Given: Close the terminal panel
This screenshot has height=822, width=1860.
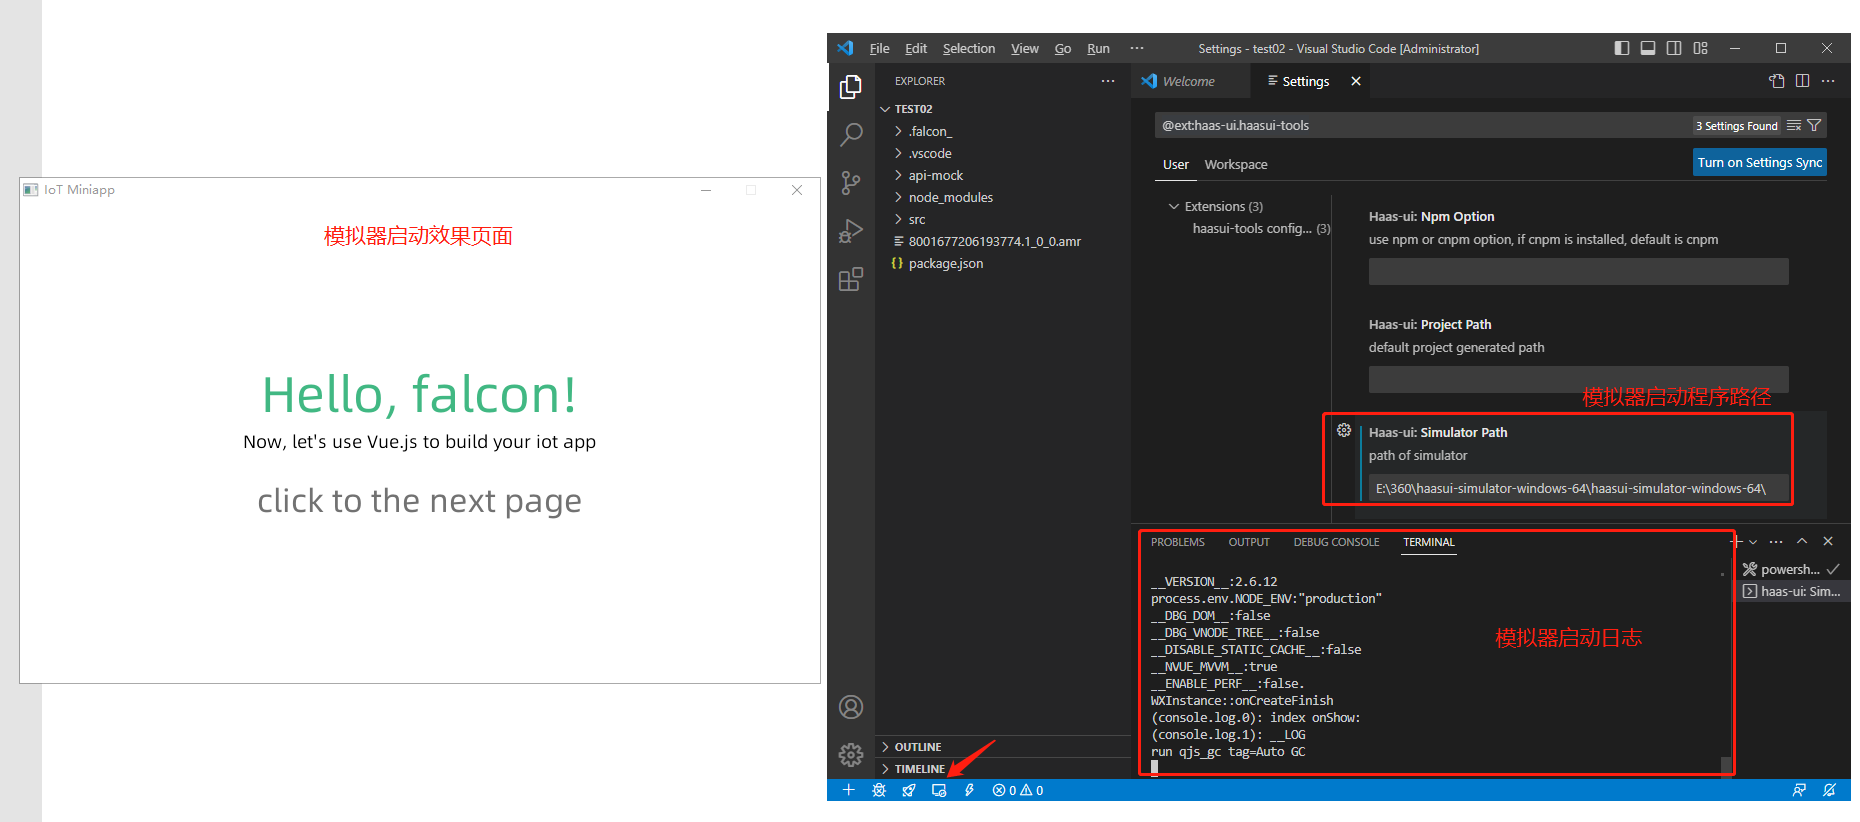Looking at the screenshot, I should point(1828,541).
